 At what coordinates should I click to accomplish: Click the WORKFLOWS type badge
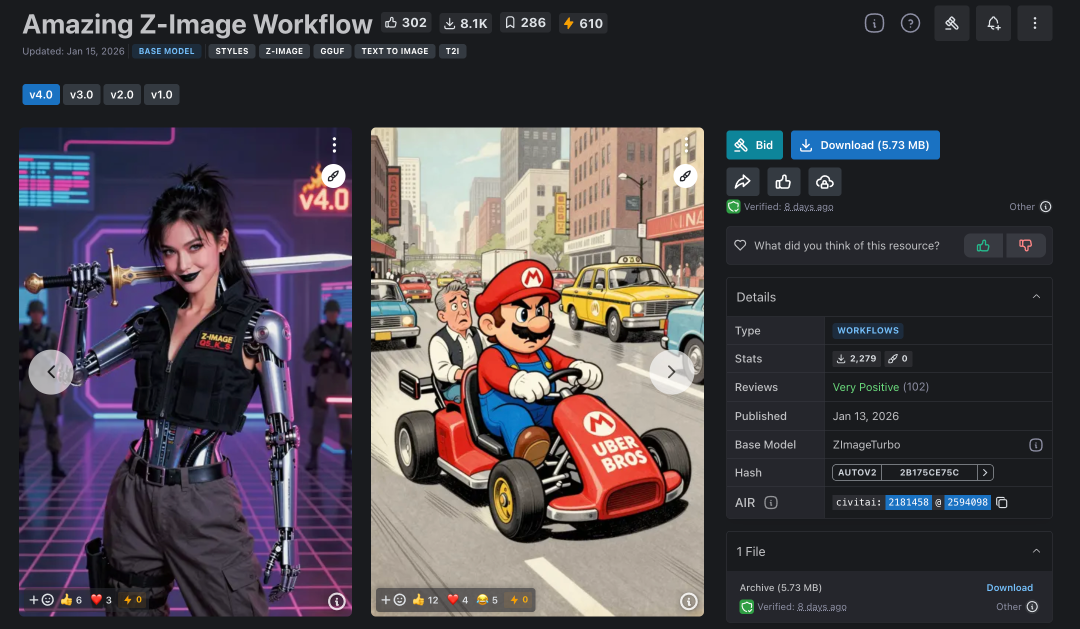(x=868, y=331)
